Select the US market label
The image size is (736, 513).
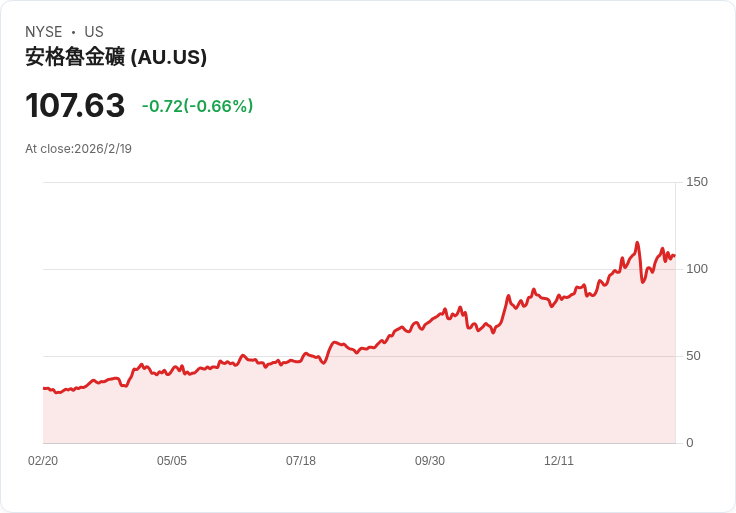[x=94, y=32]
